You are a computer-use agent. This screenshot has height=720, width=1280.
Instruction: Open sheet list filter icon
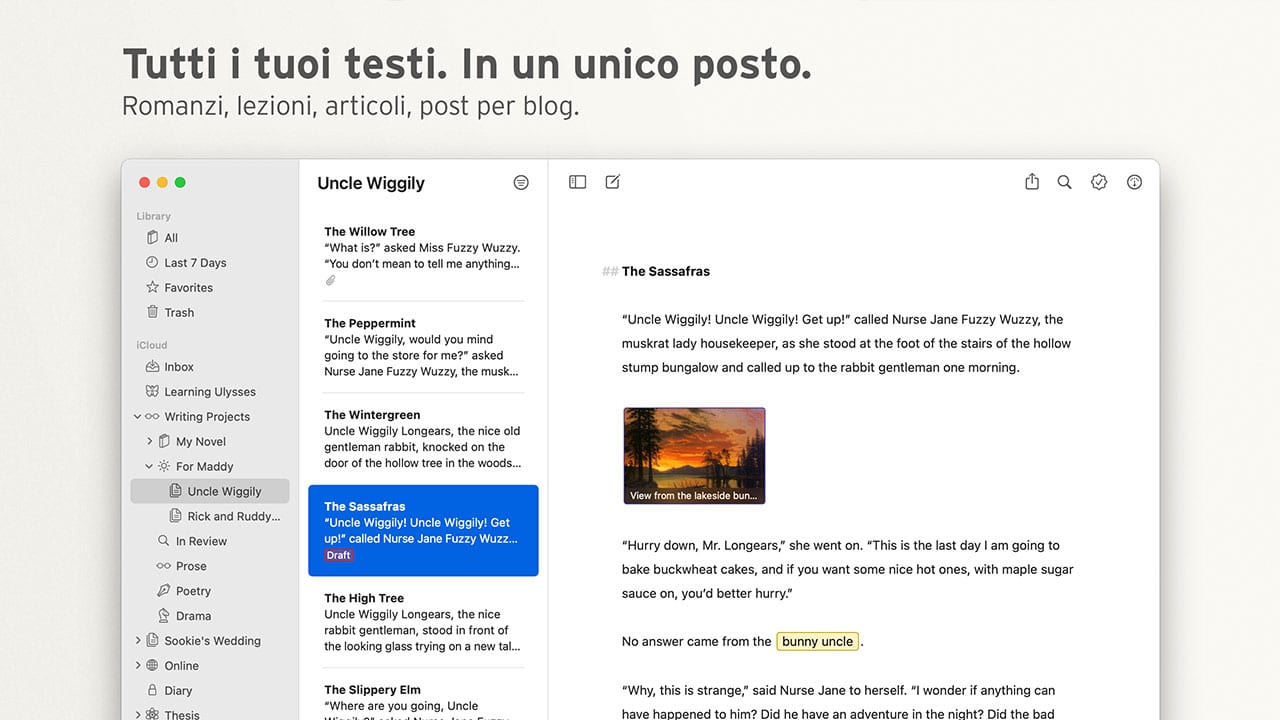coord(521,183)
